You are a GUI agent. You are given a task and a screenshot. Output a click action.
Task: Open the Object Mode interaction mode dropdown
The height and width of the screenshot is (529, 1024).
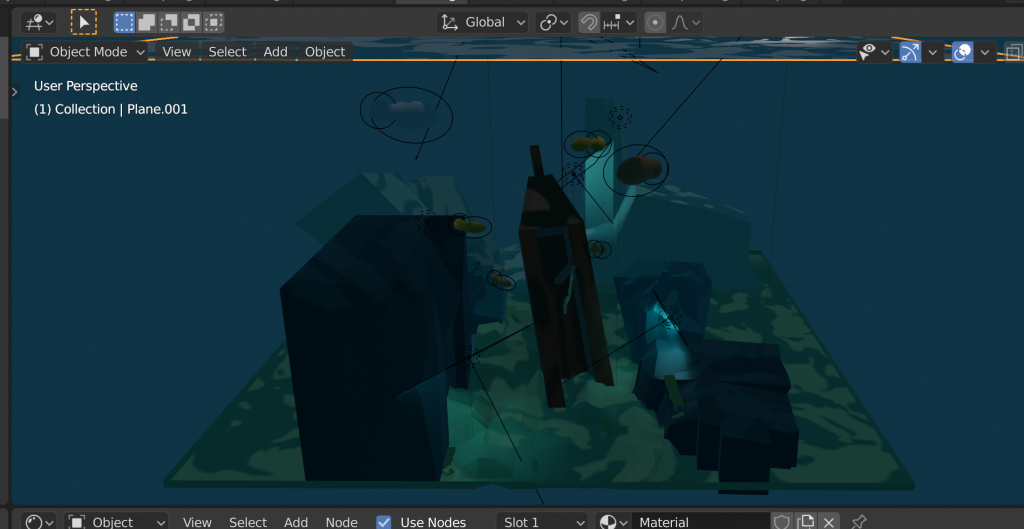pyautogui.click(x=86, y=52)
